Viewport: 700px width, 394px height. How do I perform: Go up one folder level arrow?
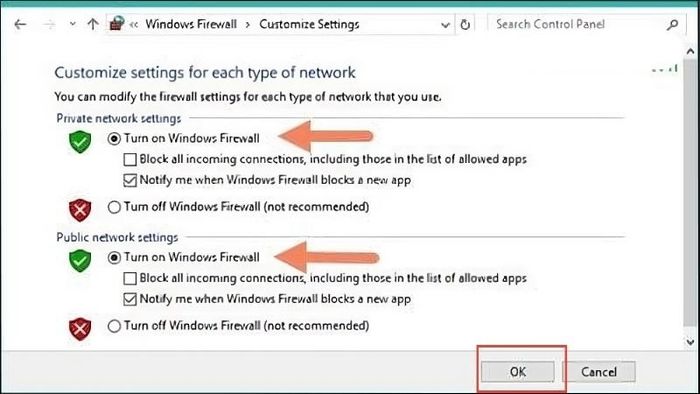tap(92, 24)
